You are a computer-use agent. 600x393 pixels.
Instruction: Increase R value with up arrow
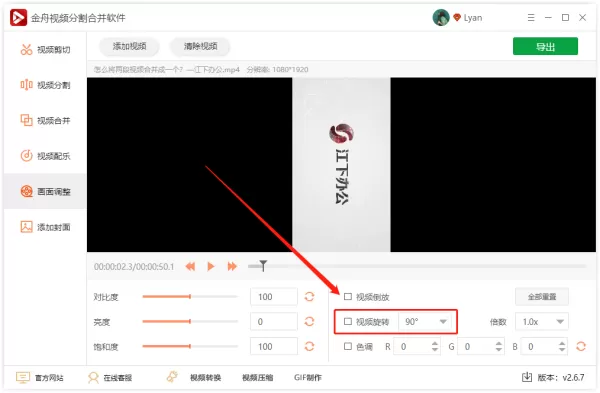pyautogui.click(x=435, y=343)
